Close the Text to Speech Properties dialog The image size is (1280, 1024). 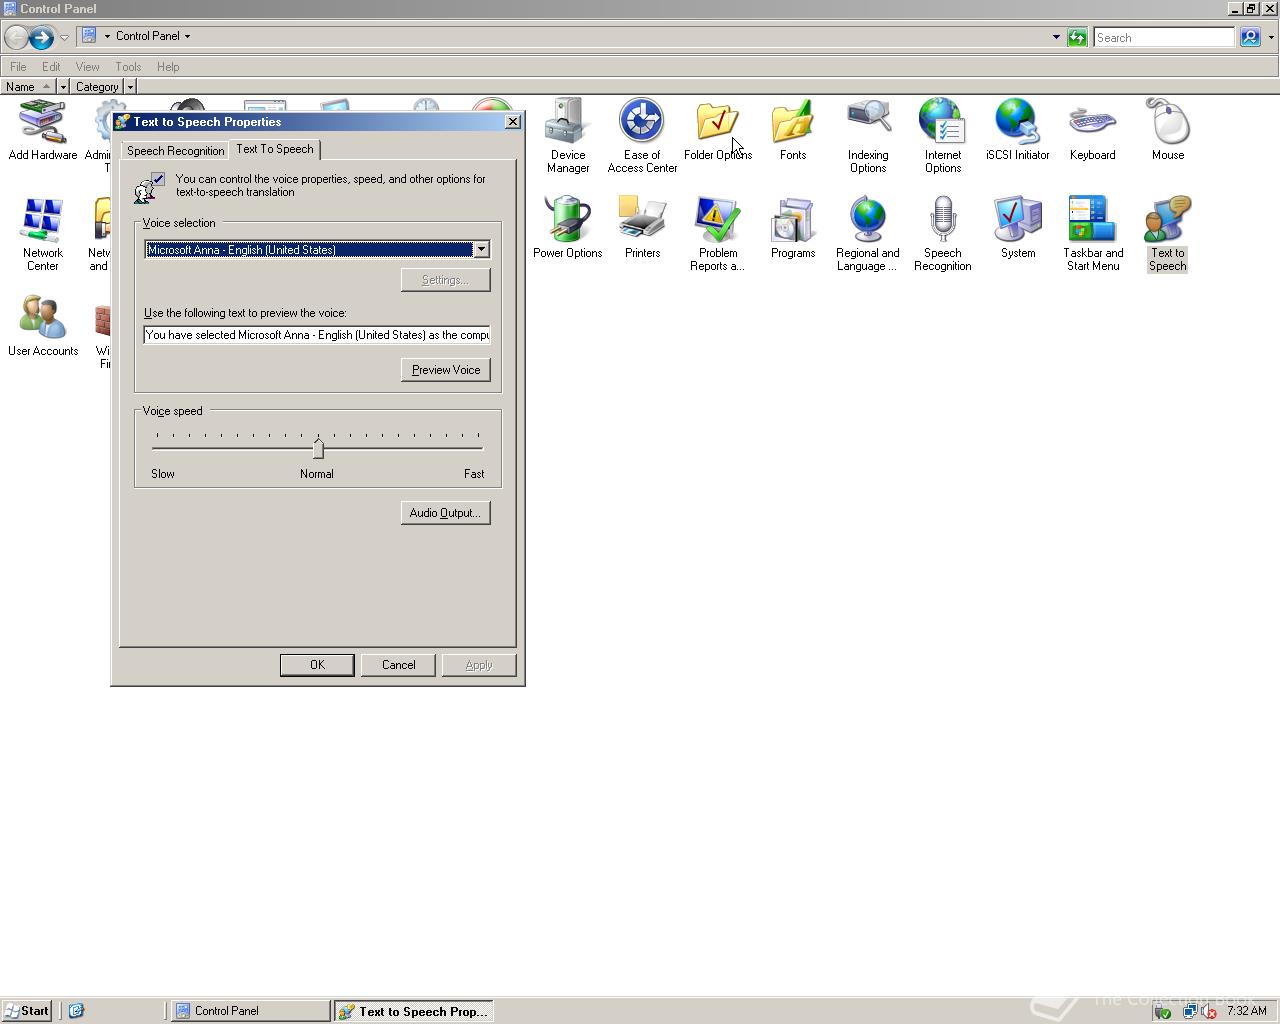click(x=513, y=122)
